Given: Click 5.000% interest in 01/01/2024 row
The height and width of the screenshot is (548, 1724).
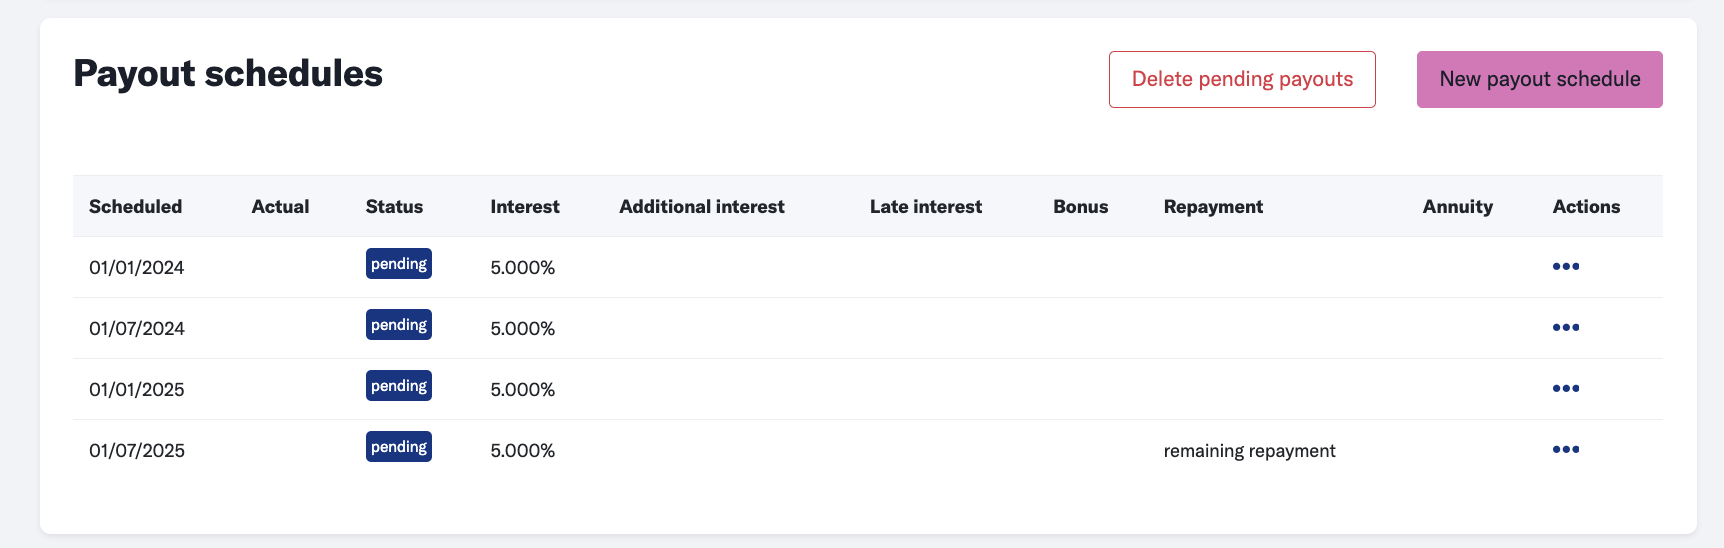Looking at the screenshot, I should point(523,268).
